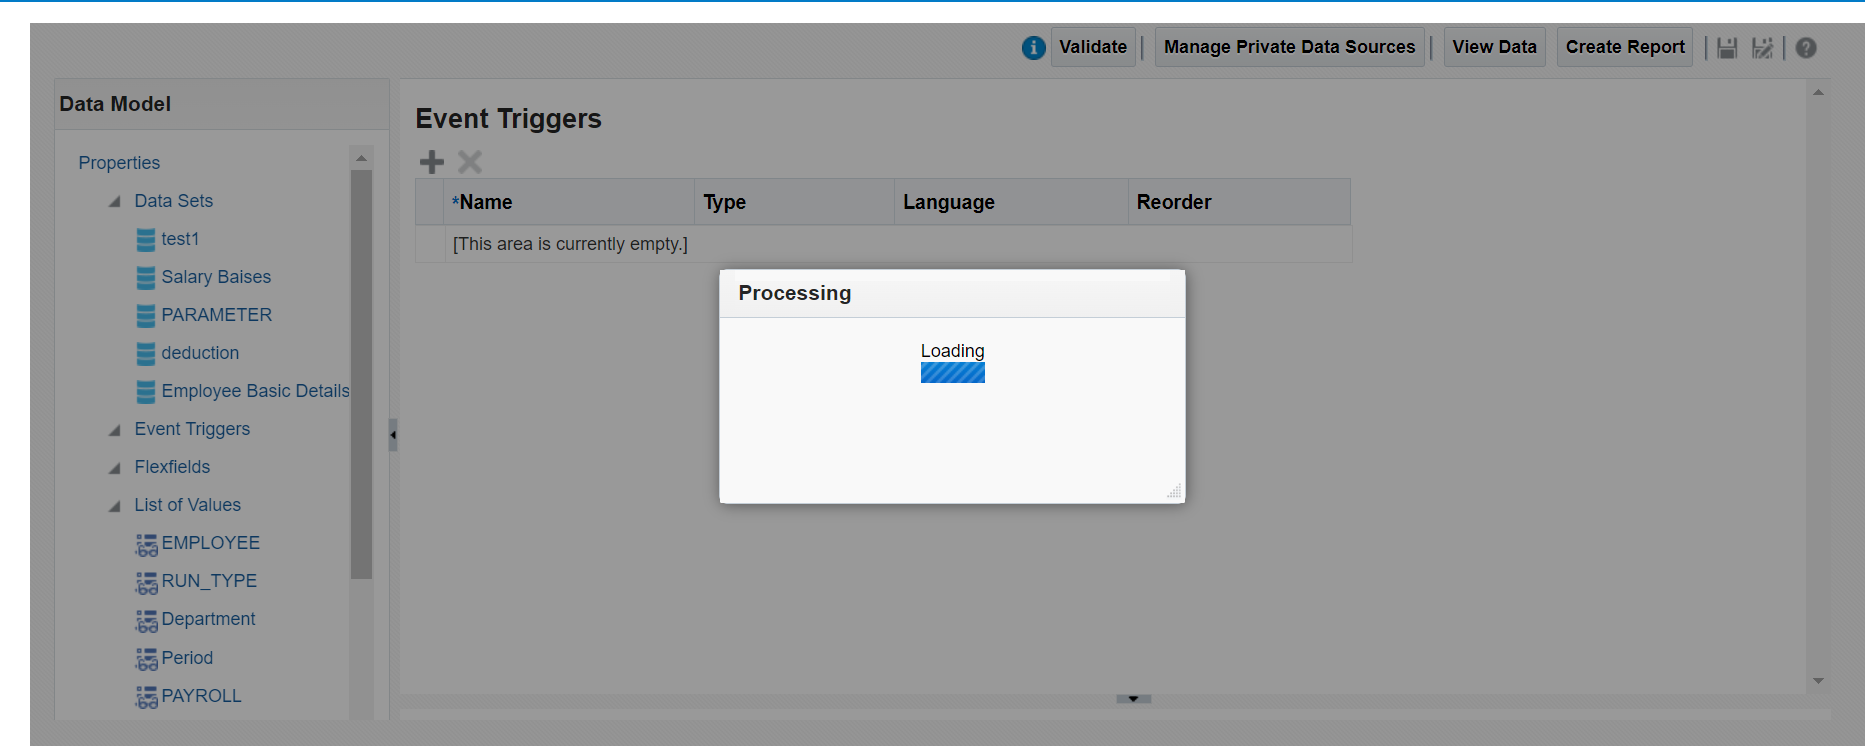This screenshot has height=746, width=1865.
Task: Open the test1 data set
Action: point(180,239)
